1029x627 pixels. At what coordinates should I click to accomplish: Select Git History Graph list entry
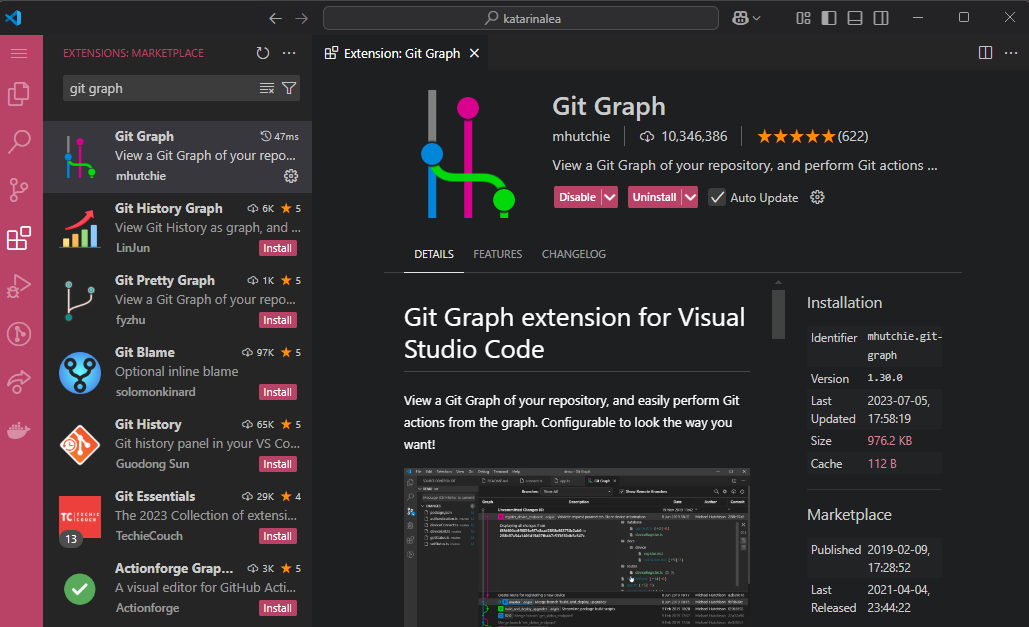click(x=177, y=228)
